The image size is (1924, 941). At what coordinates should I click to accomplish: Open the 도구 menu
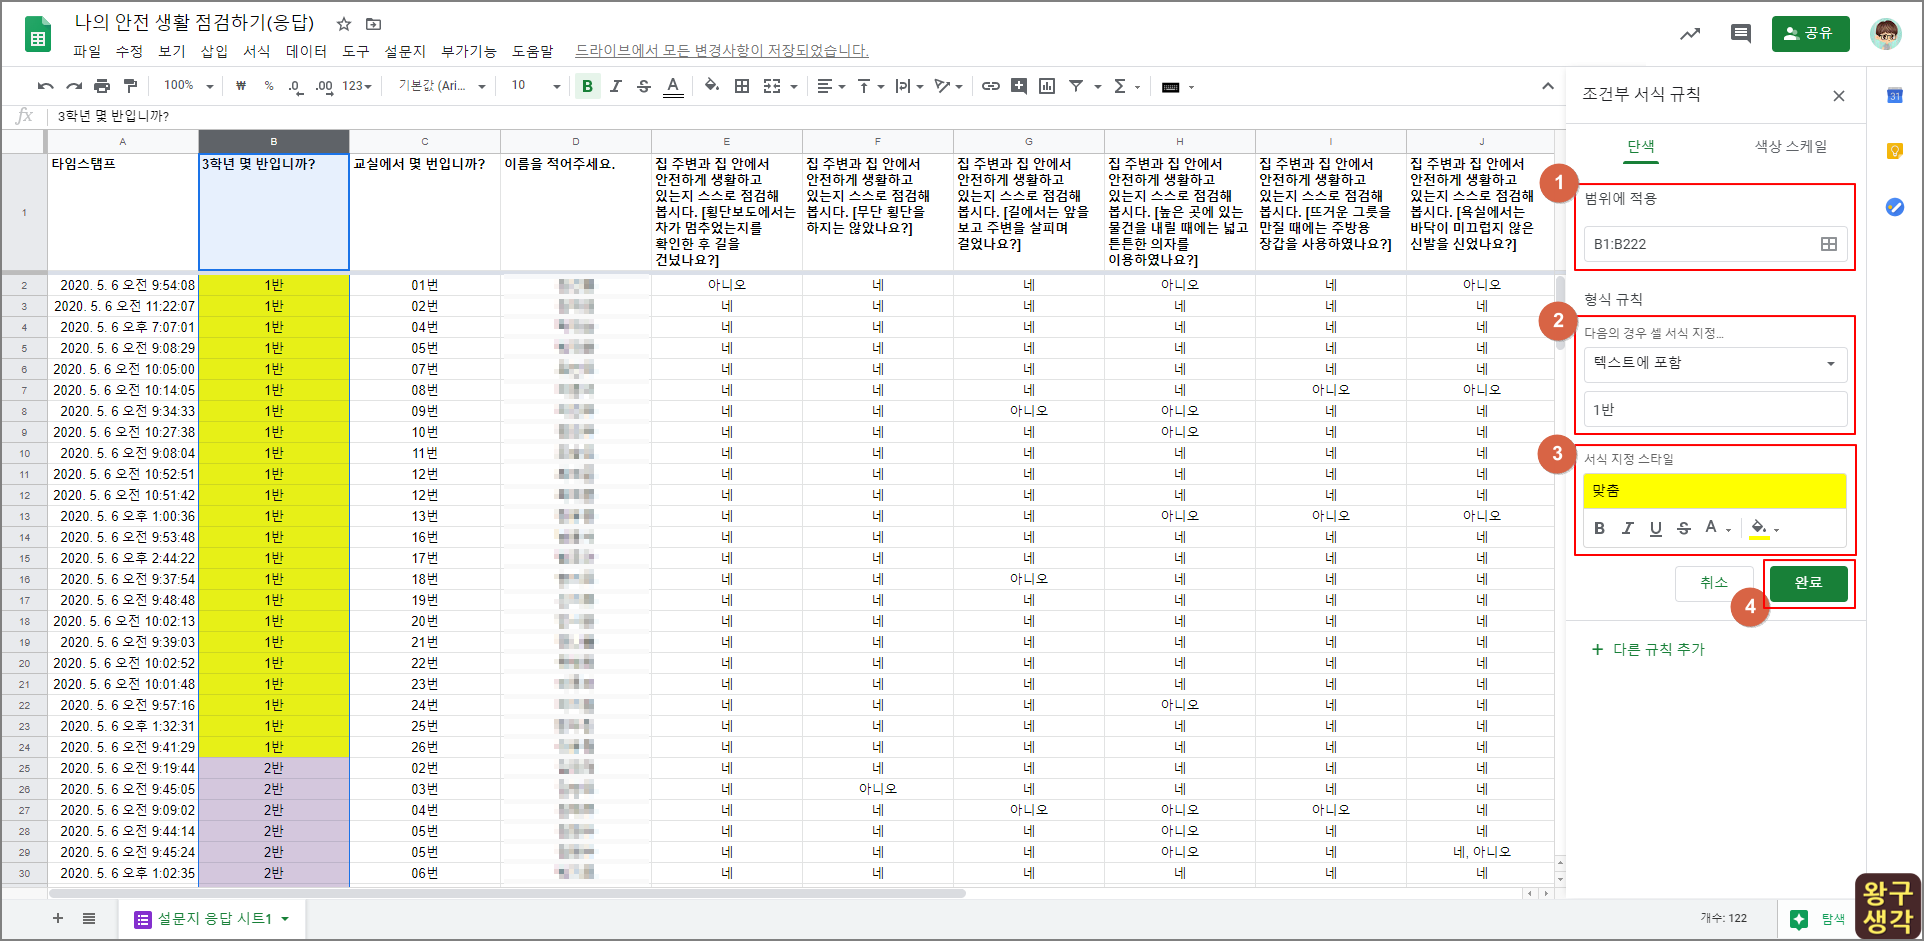coord(356,51)
